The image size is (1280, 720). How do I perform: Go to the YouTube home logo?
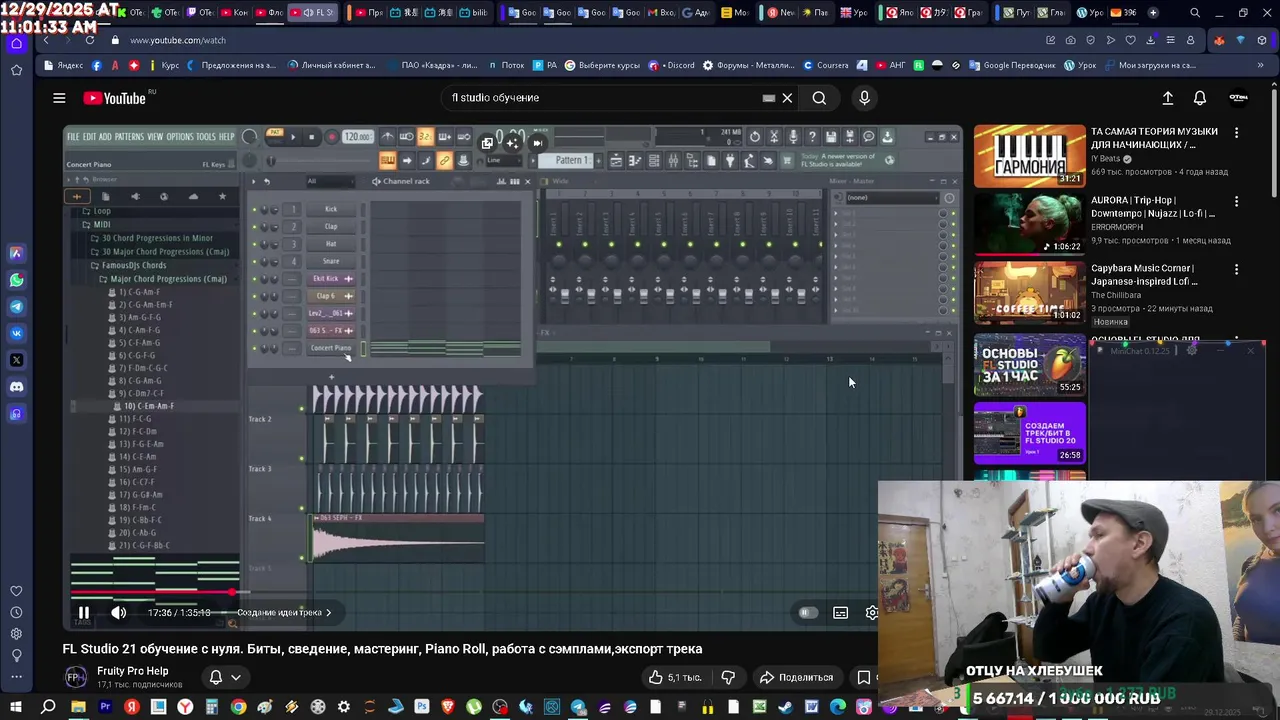click(115, 98)
